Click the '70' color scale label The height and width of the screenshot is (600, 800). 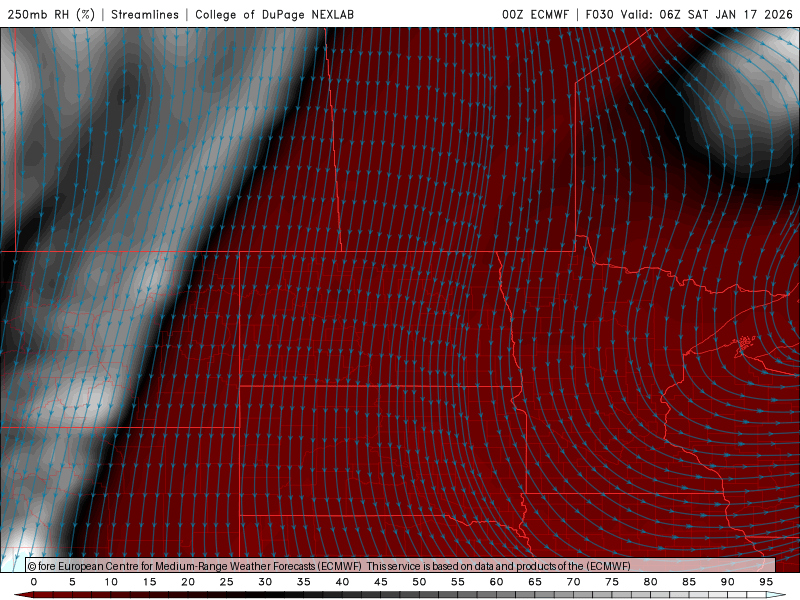[573, 582]
